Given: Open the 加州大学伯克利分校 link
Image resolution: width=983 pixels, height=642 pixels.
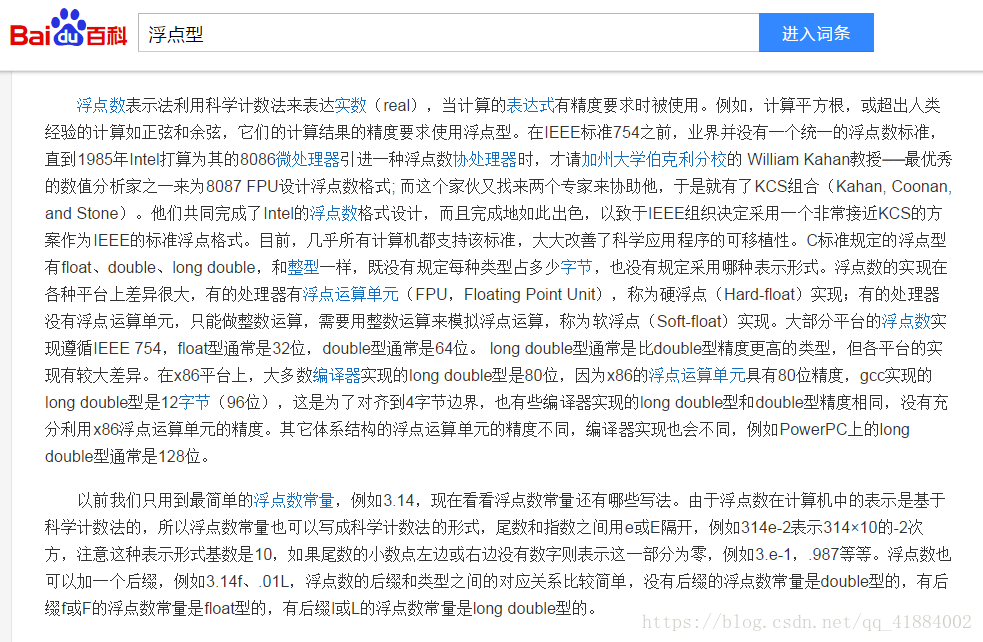Looking at the screenshot, I should coord(654,159).
